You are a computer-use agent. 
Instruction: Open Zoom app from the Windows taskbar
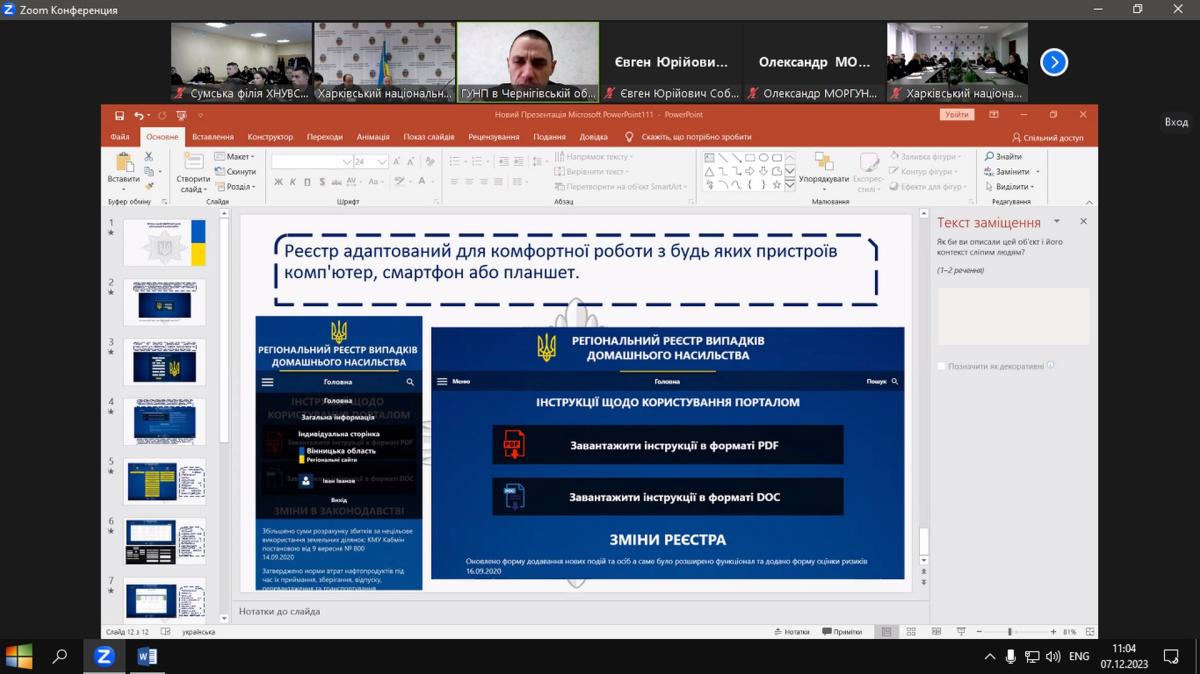104,657
